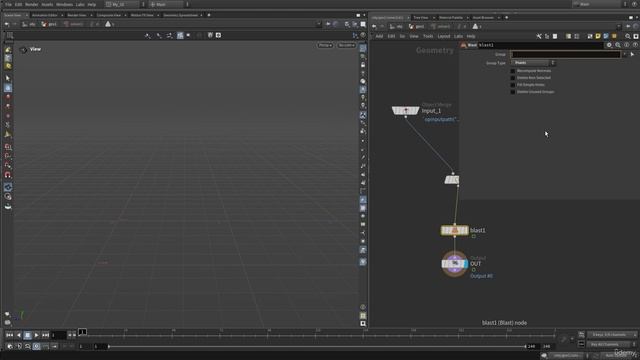
Task: Click the blast1 node name field
Action: 540,45
